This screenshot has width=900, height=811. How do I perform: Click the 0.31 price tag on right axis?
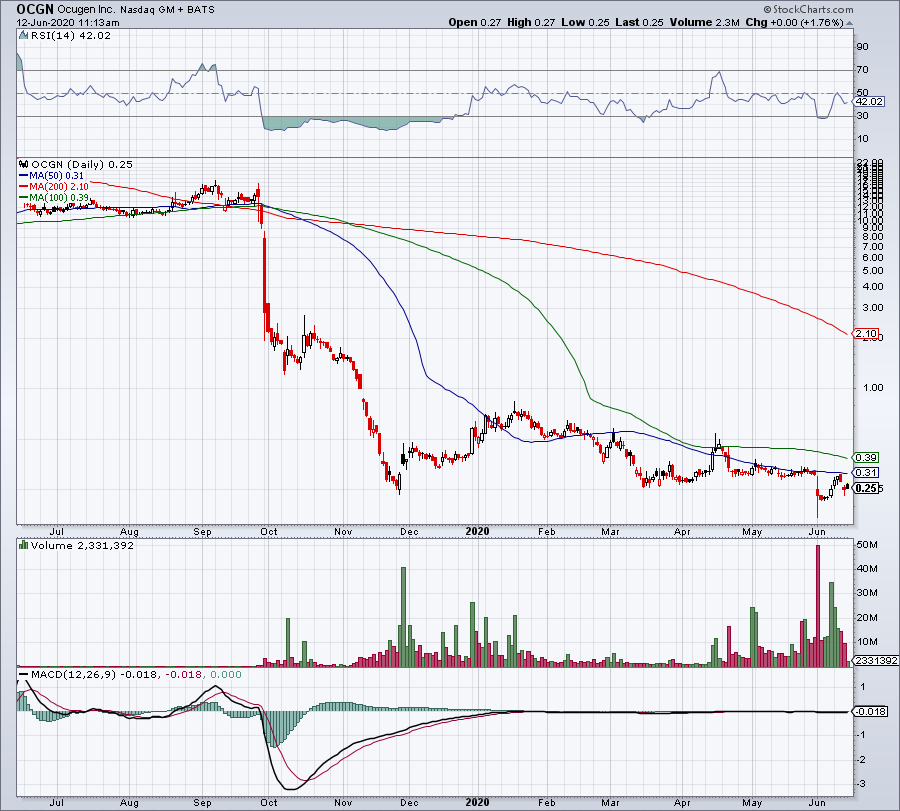click(x=866, y=472)
